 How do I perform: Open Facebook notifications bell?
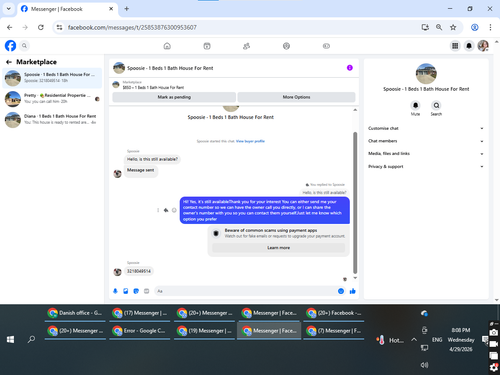(469, 46)
